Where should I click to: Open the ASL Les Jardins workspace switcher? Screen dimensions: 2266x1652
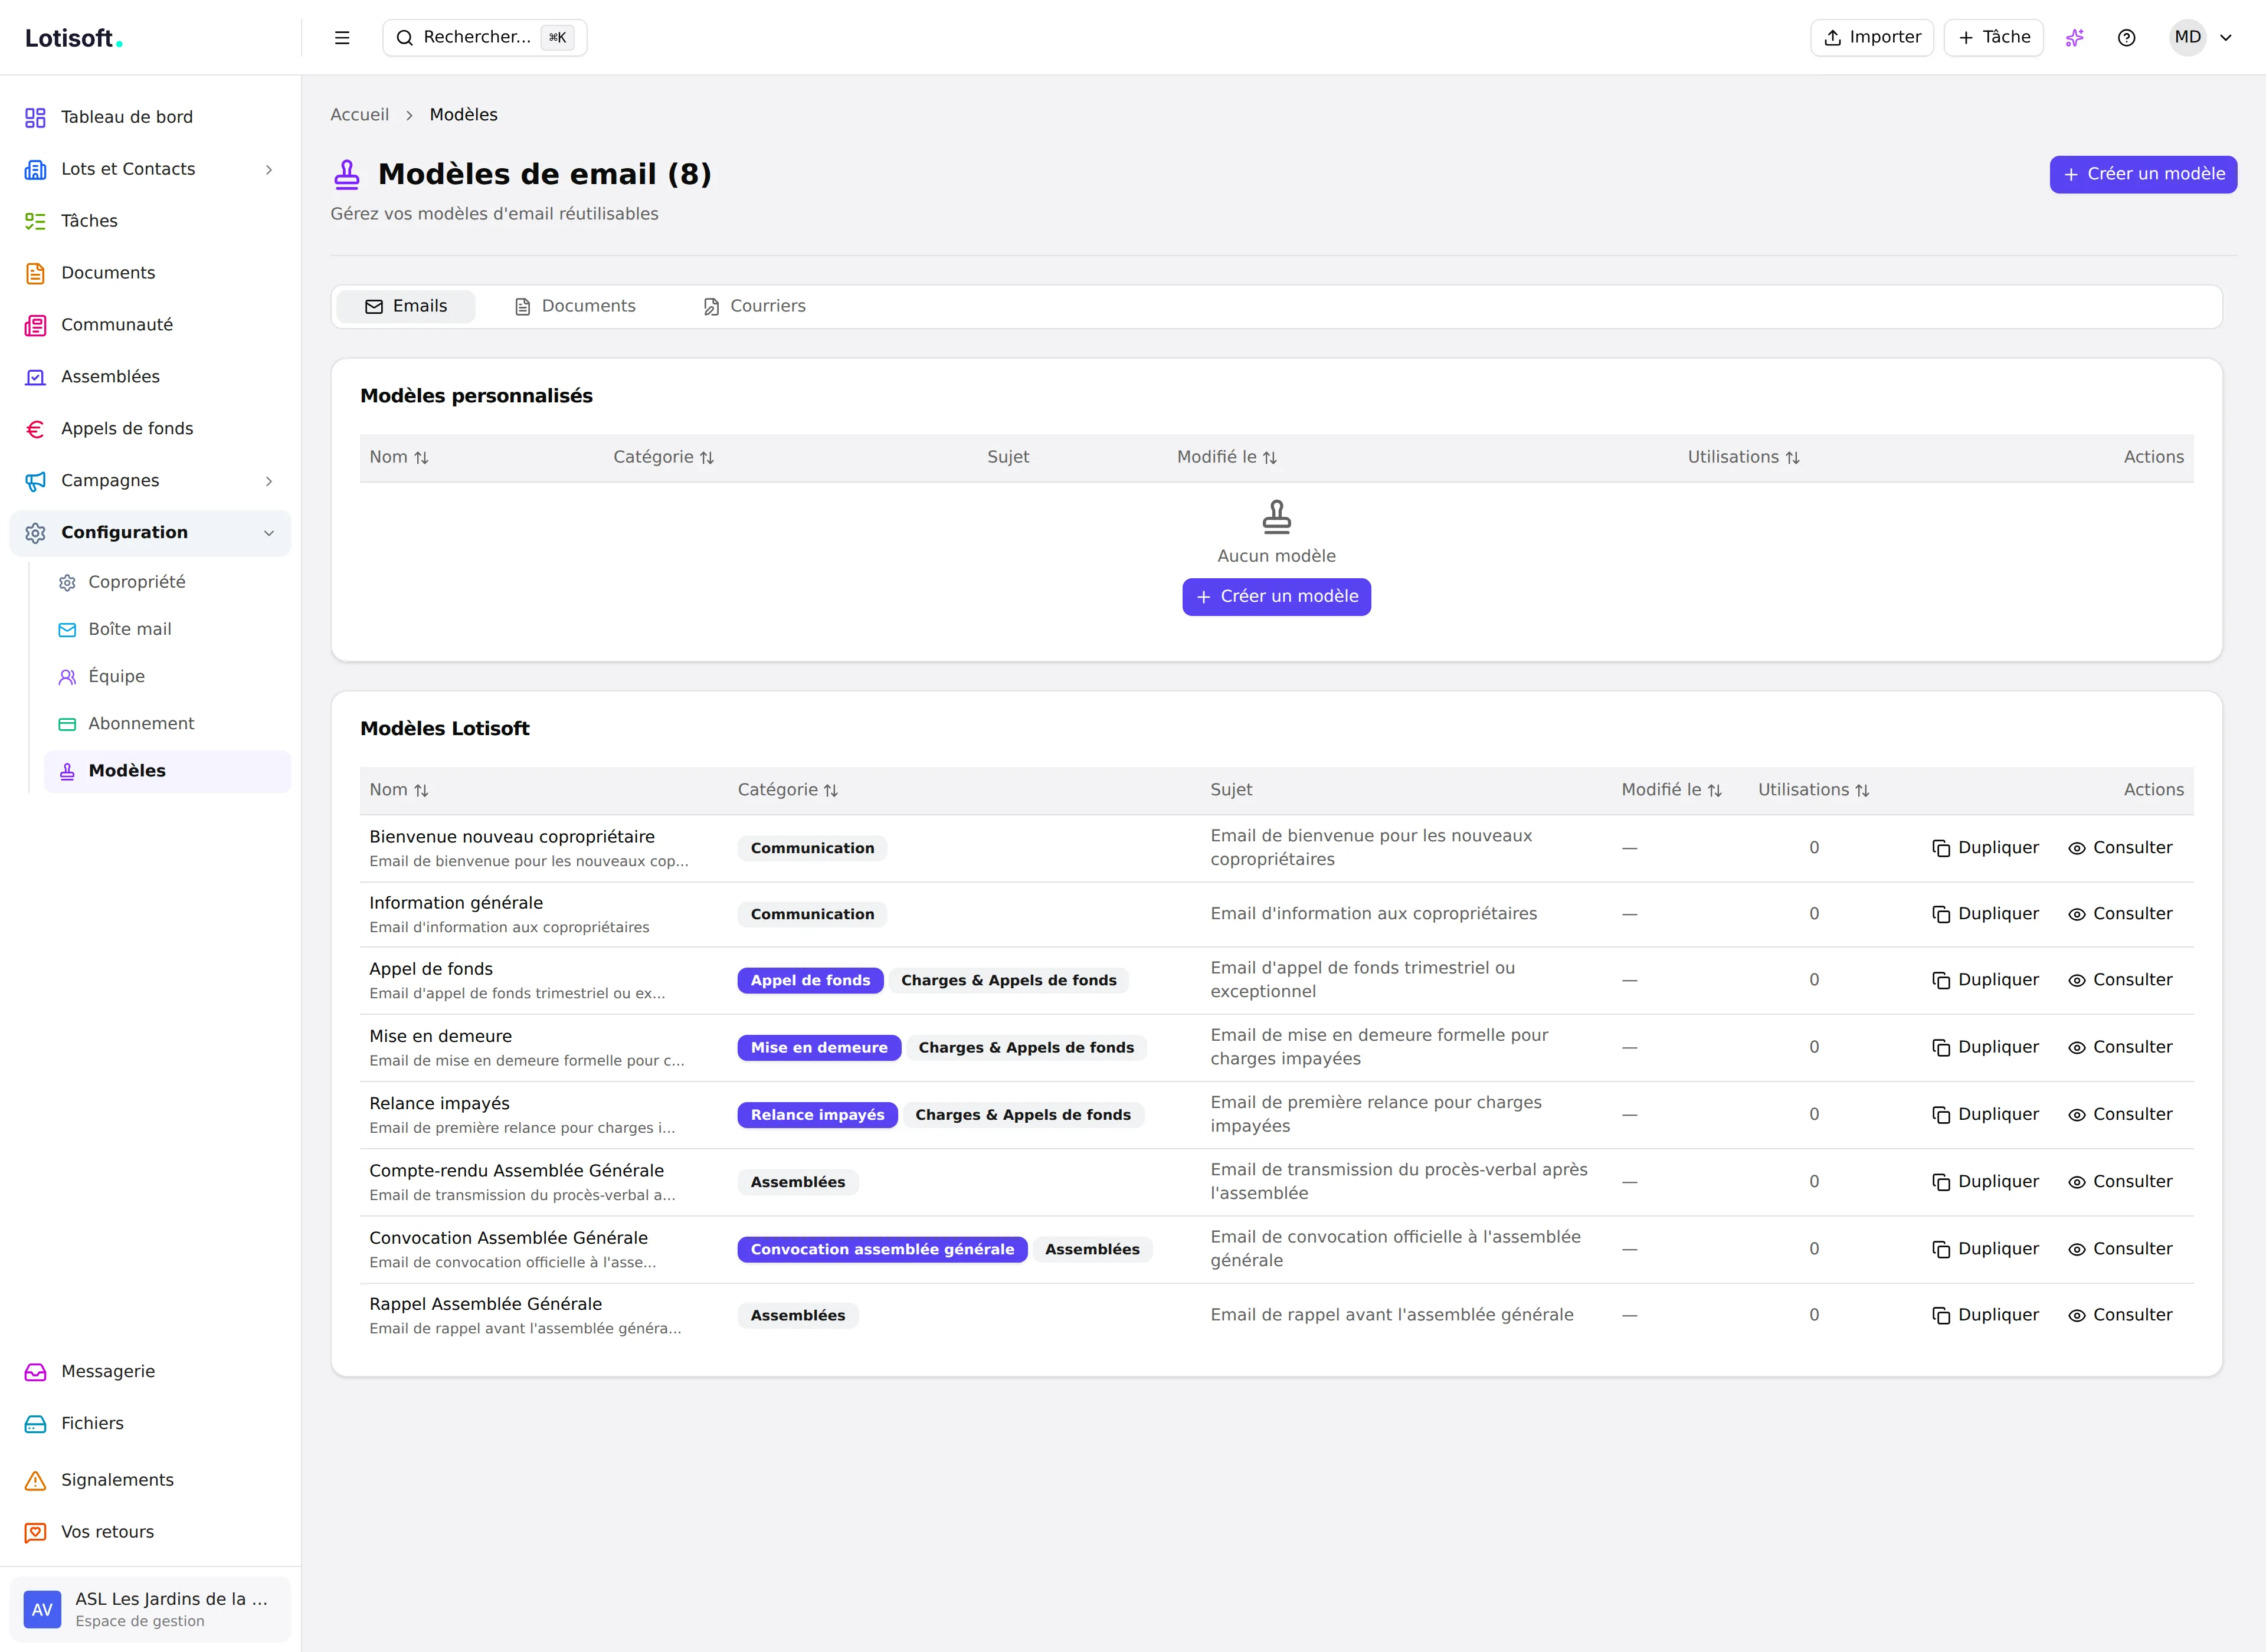tap(150, 1610)
